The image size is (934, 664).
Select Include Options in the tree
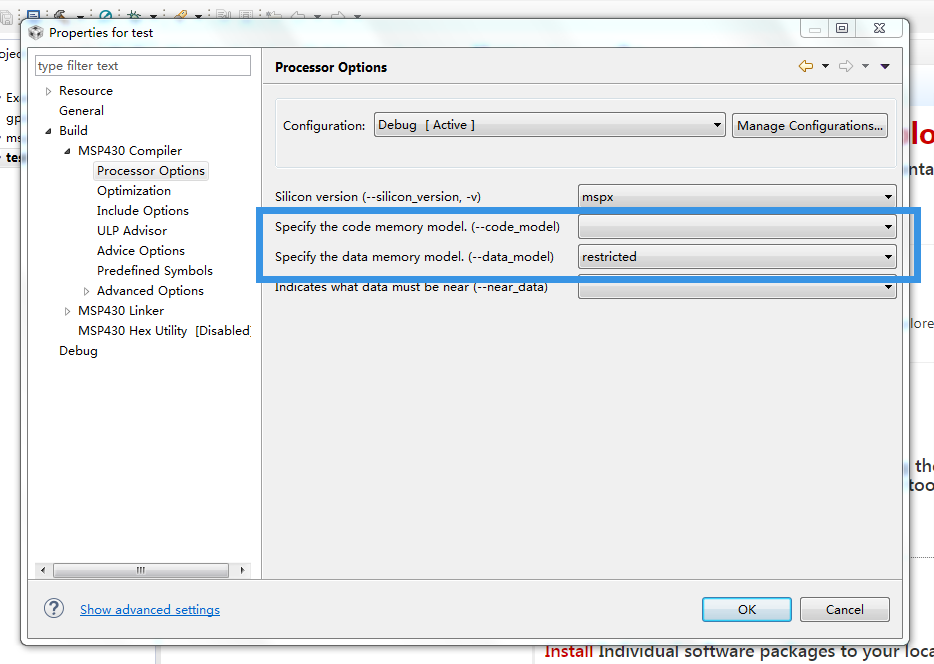143,211
